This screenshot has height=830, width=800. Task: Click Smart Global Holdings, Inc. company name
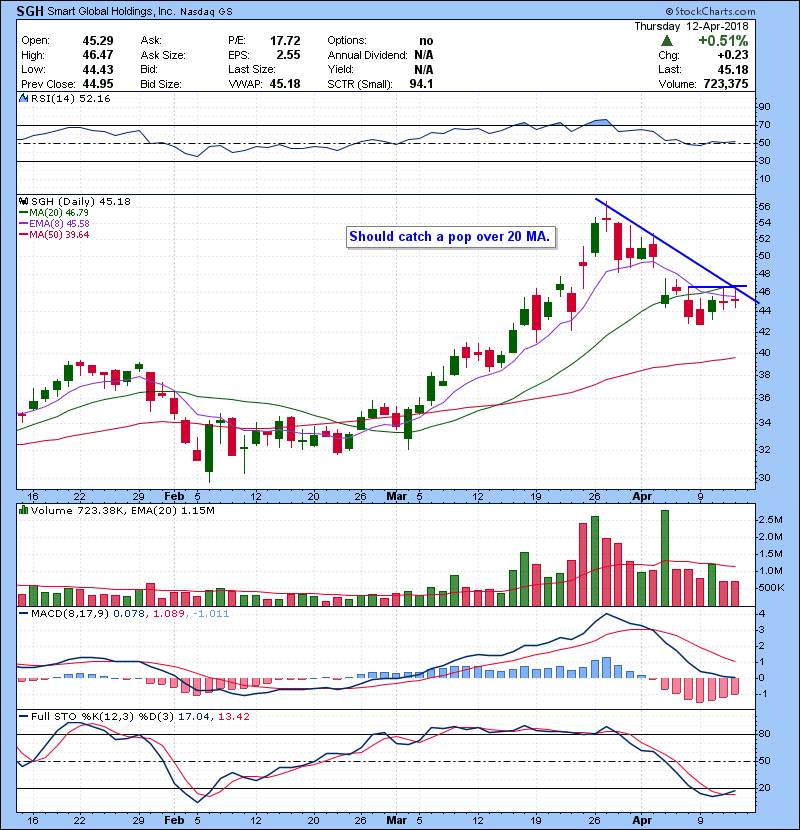[x=111, y=11]
